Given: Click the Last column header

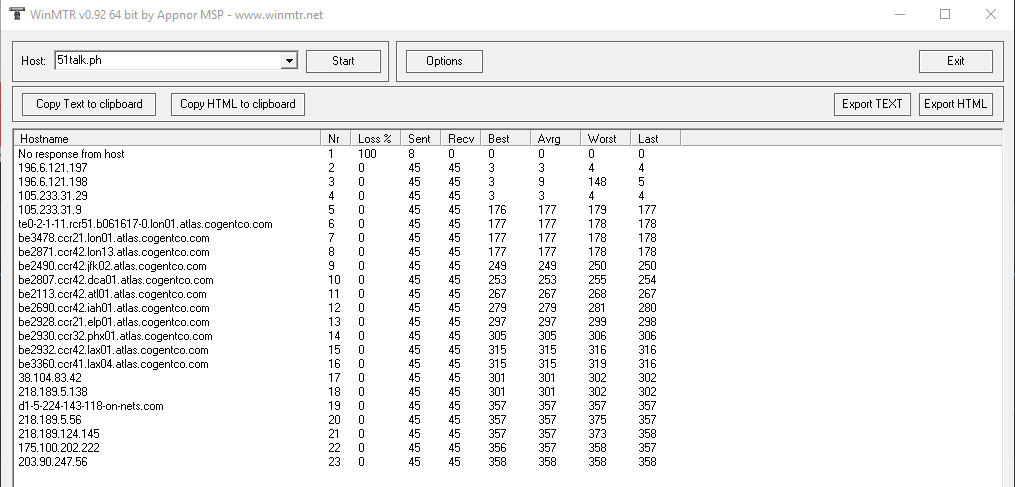Looking at the screenshot, I should click(655, 139).
